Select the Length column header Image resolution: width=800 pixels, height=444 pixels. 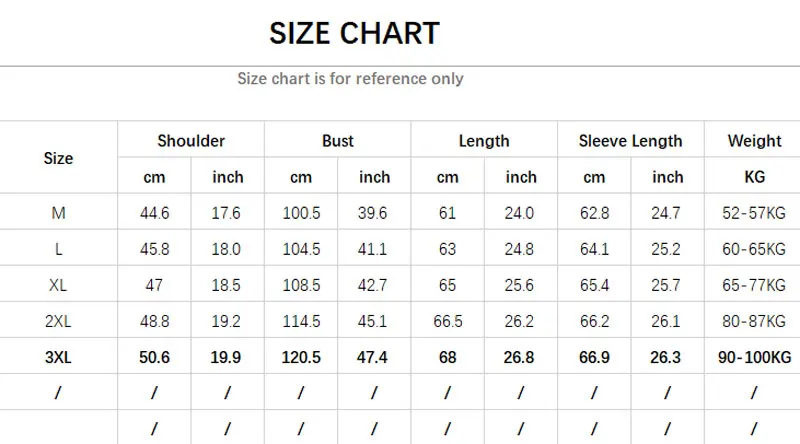pyautogui.click(x=484, y=141)
